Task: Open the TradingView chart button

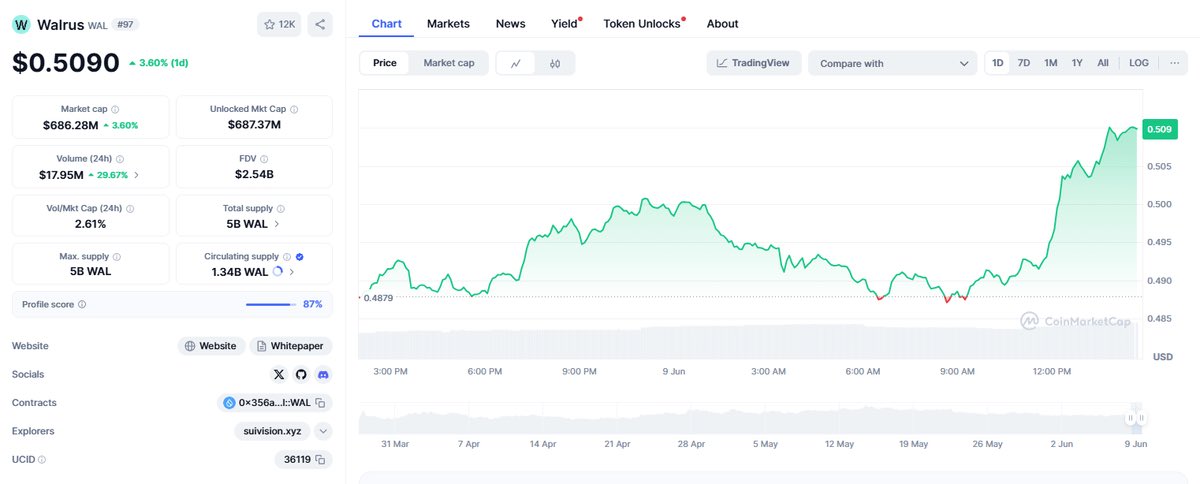Action: 753,63
